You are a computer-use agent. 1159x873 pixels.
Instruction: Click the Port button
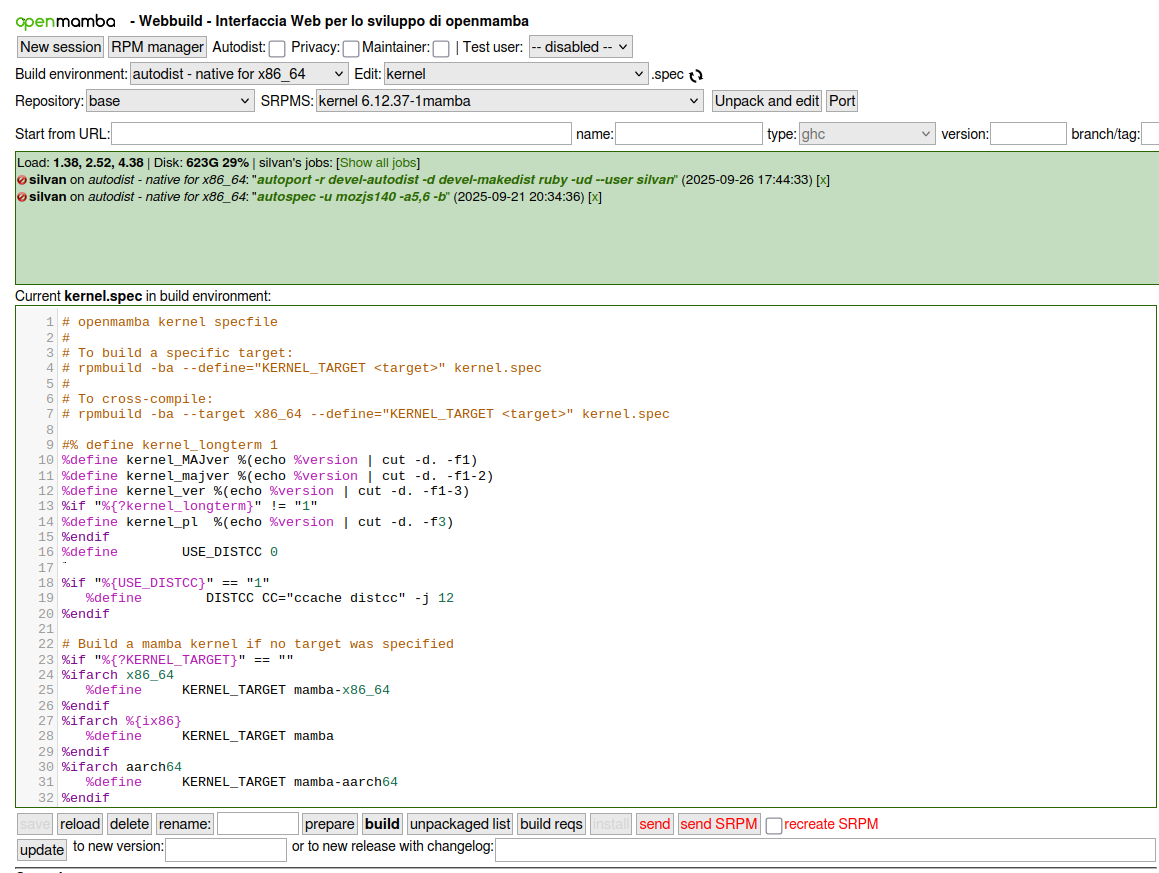[x=842, y=101]
